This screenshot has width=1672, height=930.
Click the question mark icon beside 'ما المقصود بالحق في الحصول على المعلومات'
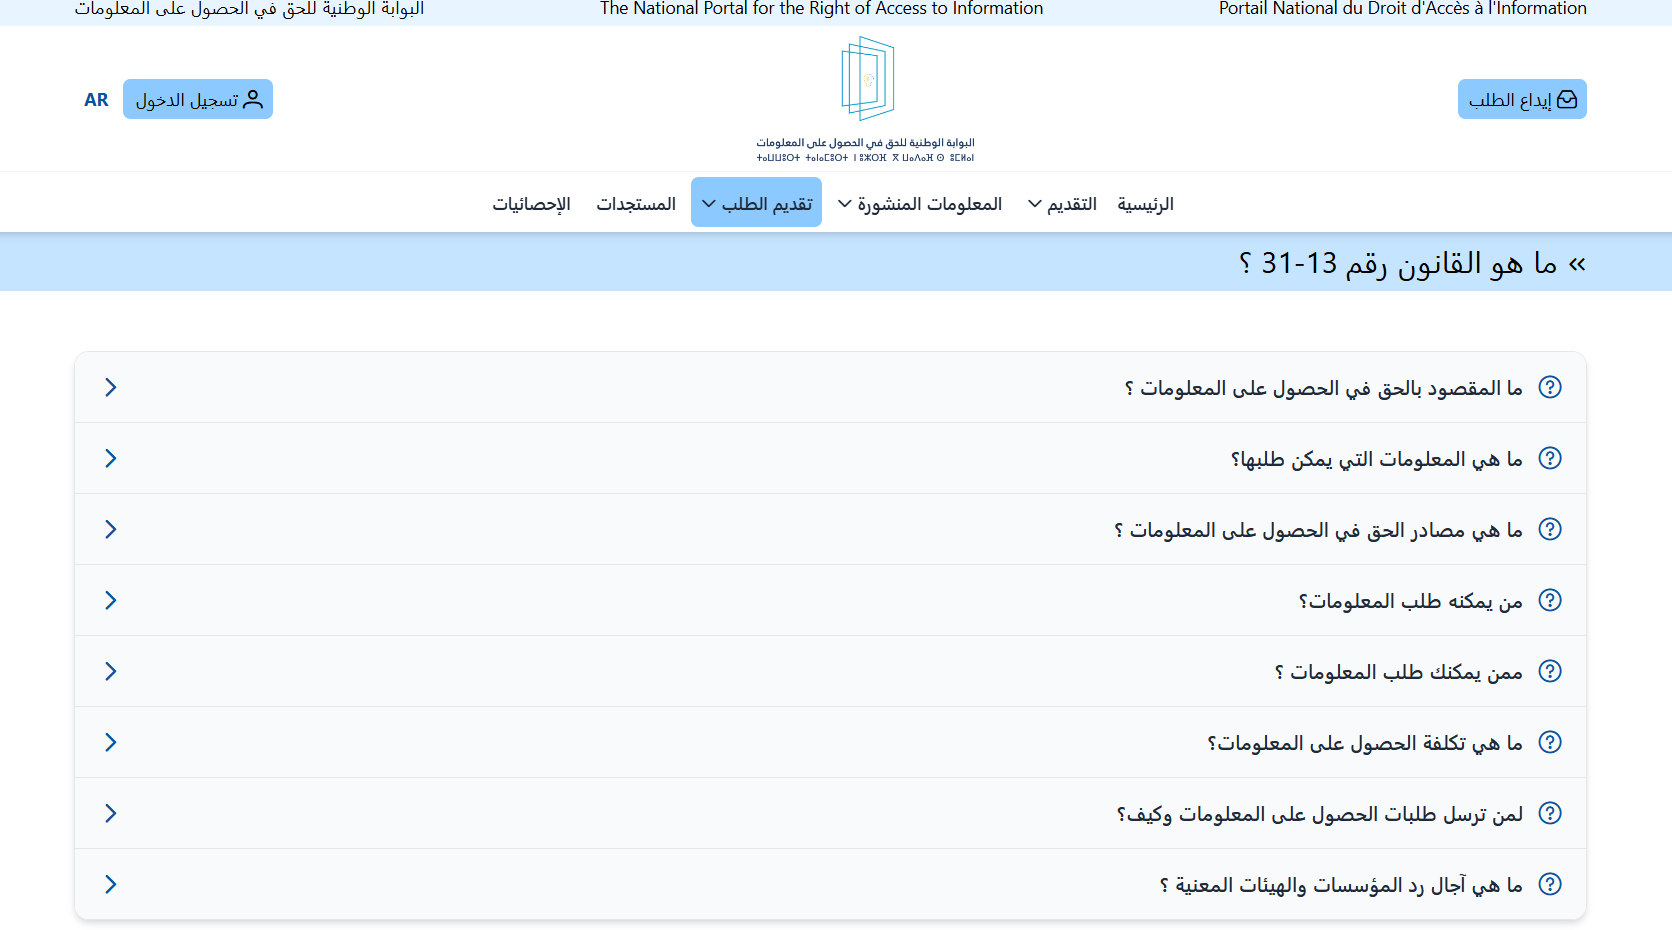tap(1549, 387)
